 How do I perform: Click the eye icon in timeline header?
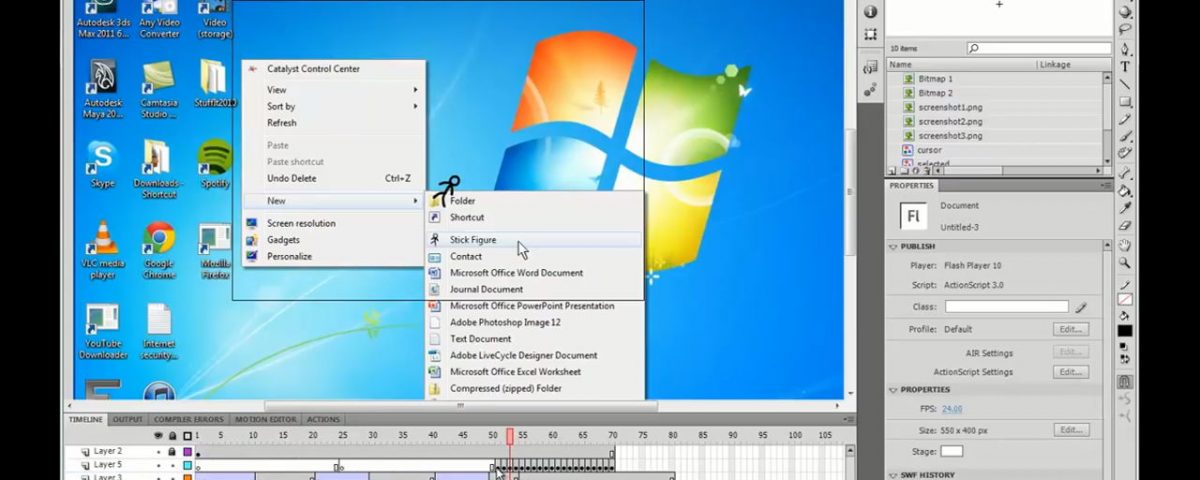click(158, 436)
